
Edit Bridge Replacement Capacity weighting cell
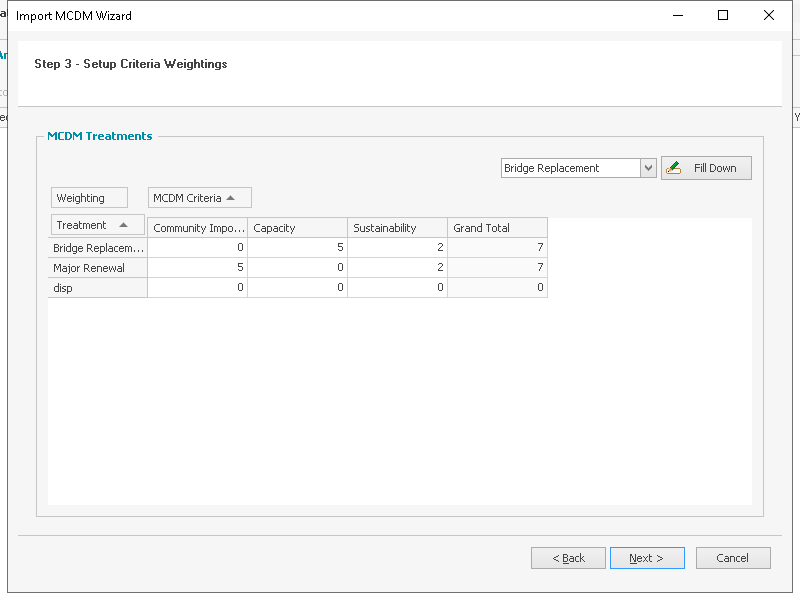tap(297, 248)
